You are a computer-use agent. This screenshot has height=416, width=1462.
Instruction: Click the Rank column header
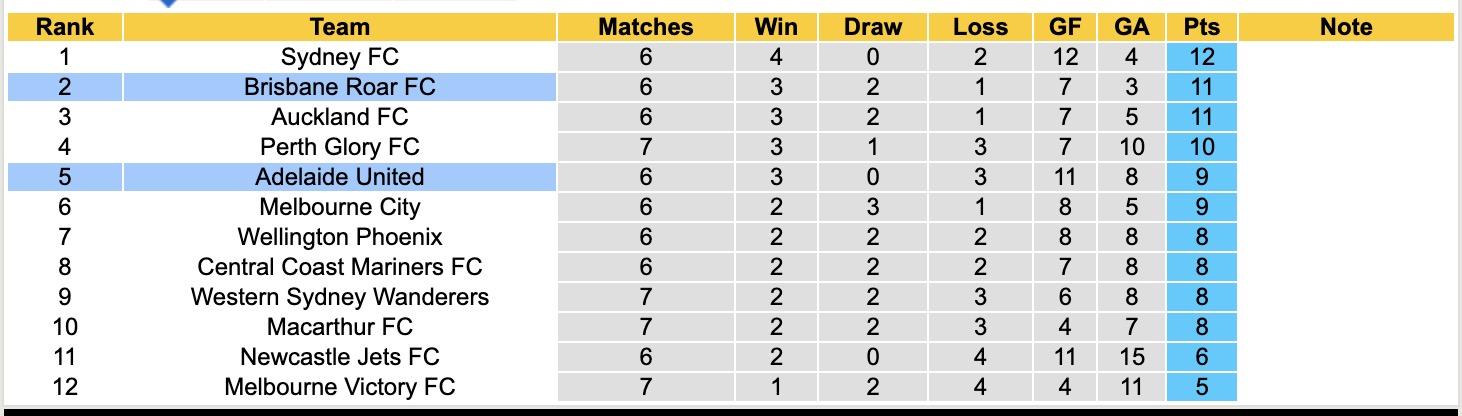coord(65,27)
